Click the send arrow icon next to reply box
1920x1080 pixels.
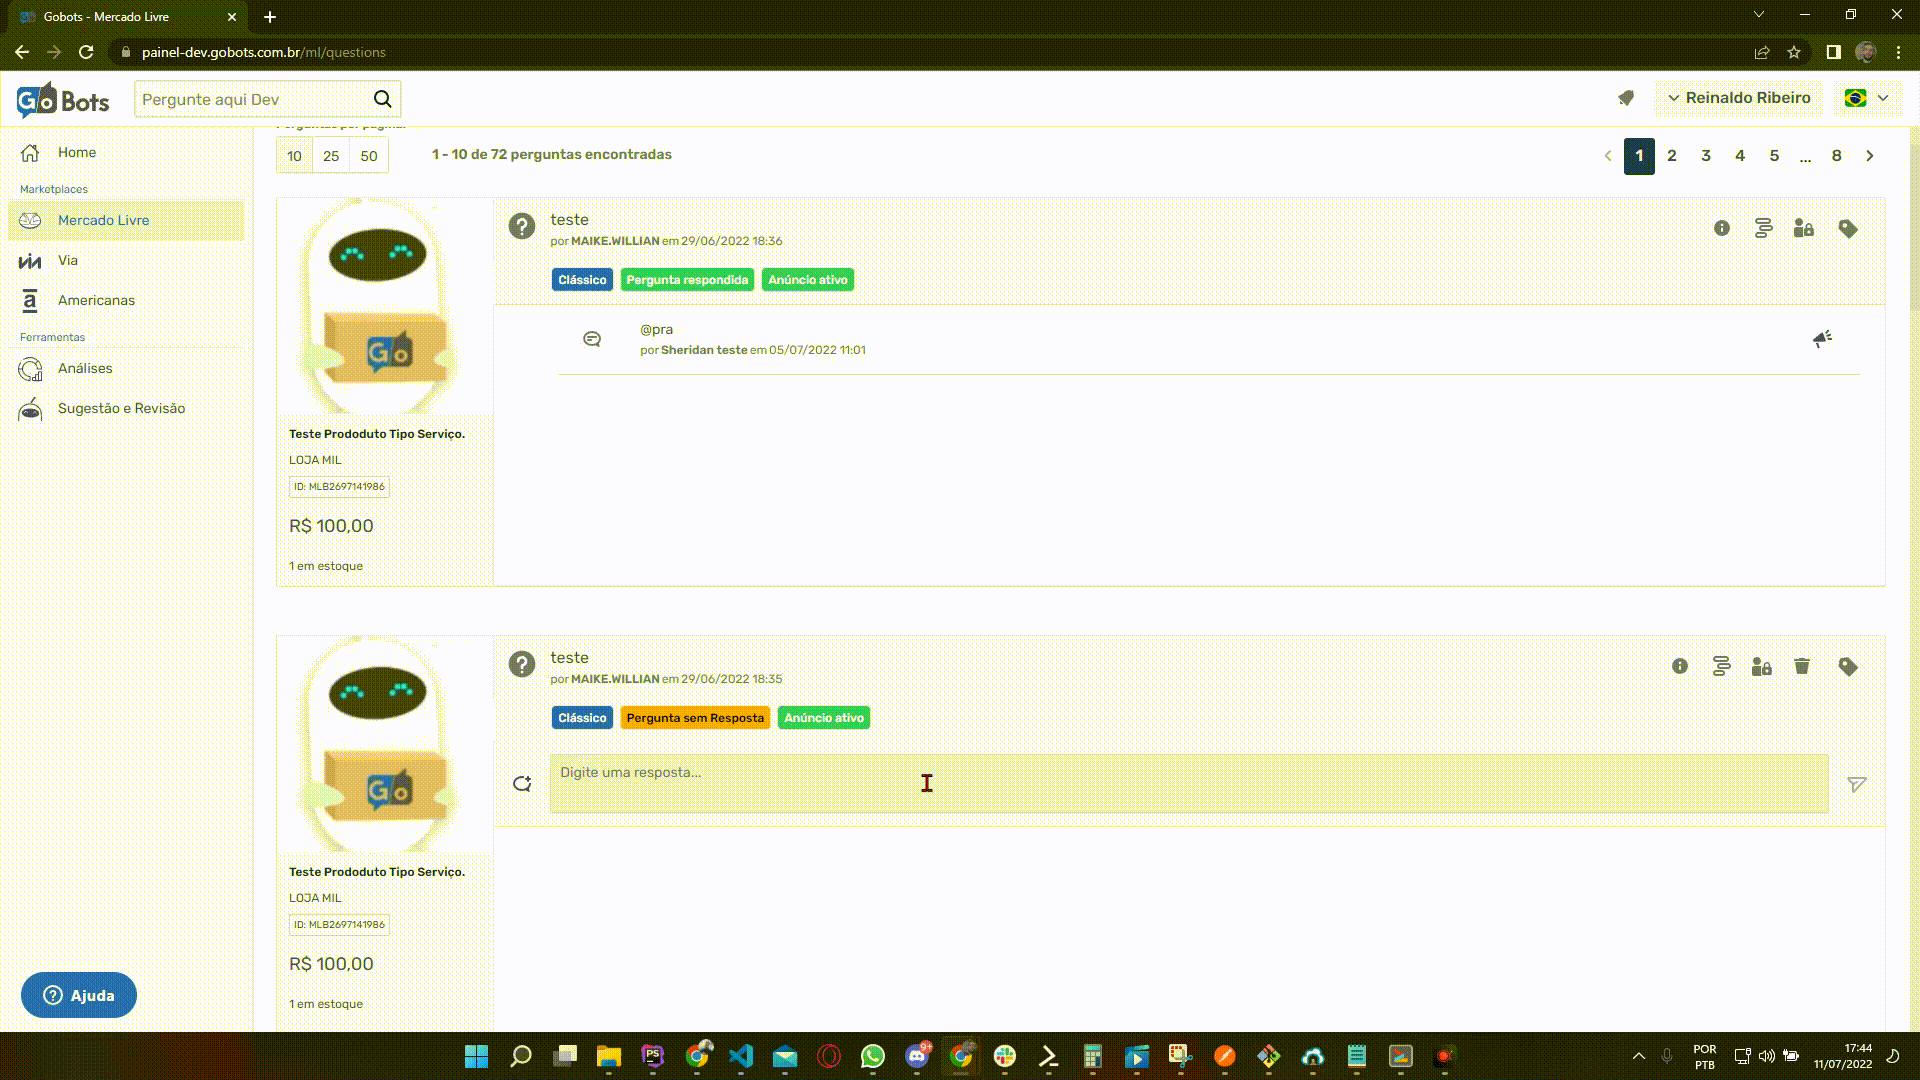click(1856, 785)
